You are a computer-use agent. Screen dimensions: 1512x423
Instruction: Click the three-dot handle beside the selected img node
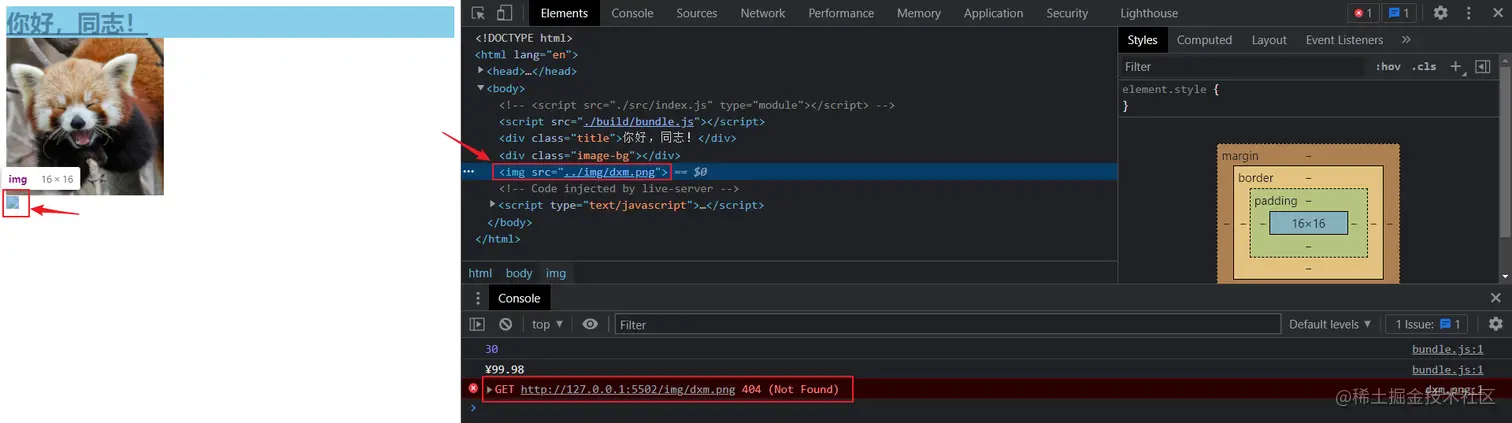click(x=468, y=172)
